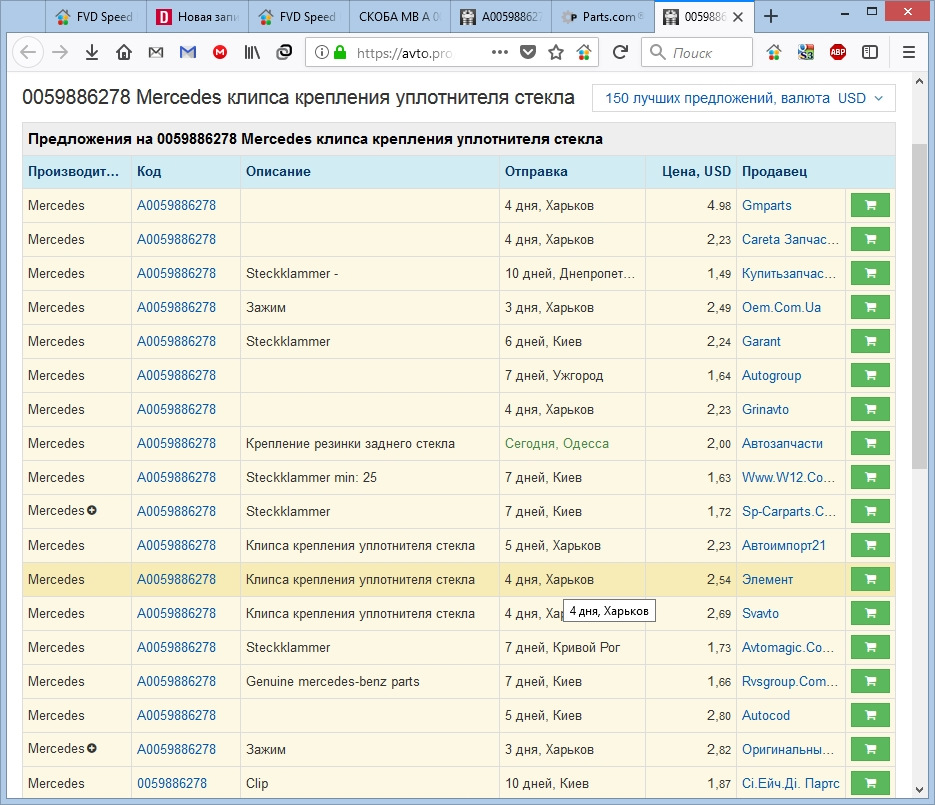This screenshot has height=805, width=935.
Task: Expand the plus icon beside Mercedes in Оригинальны row
Action: click(92, 748)
